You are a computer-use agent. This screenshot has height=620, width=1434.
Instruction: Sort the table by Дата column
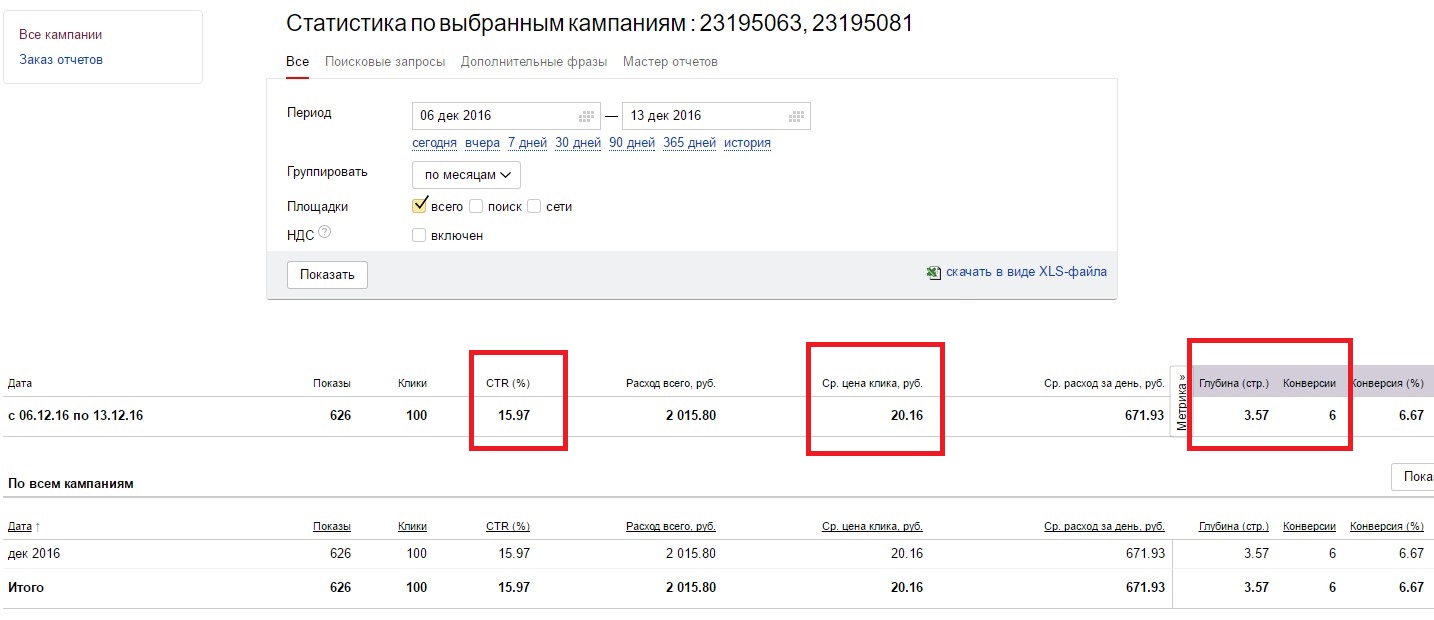click(x=20, y=526)
